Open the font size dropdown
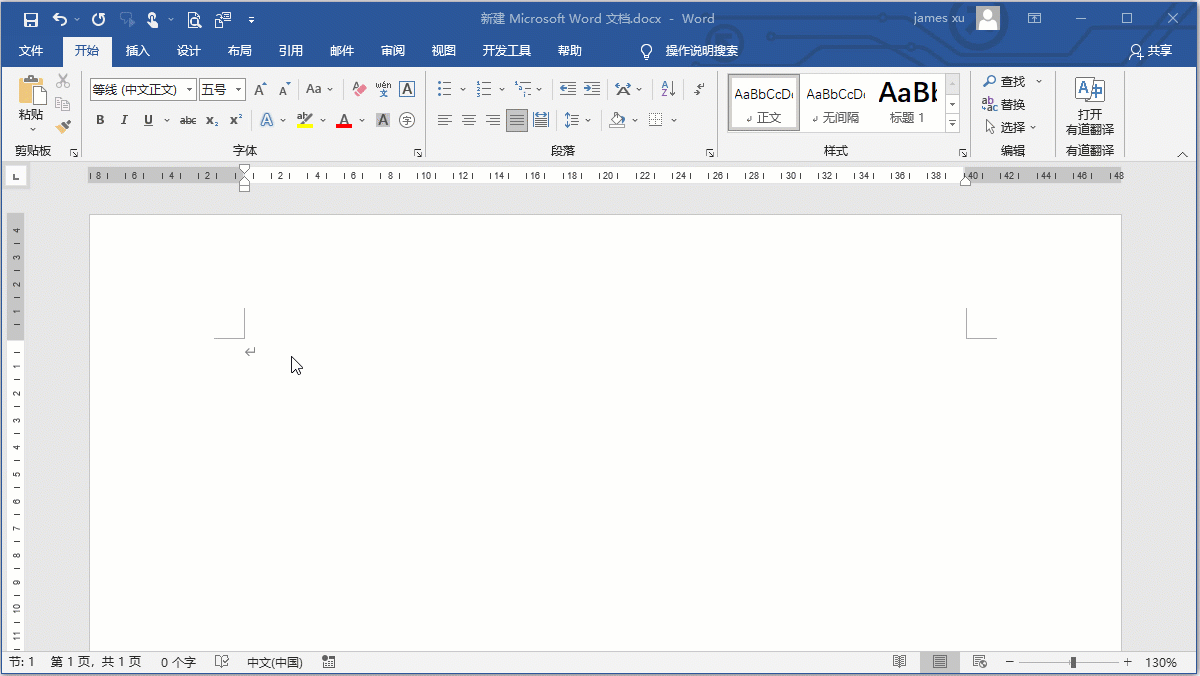The image size is (1200, 676). pos(238,89)
